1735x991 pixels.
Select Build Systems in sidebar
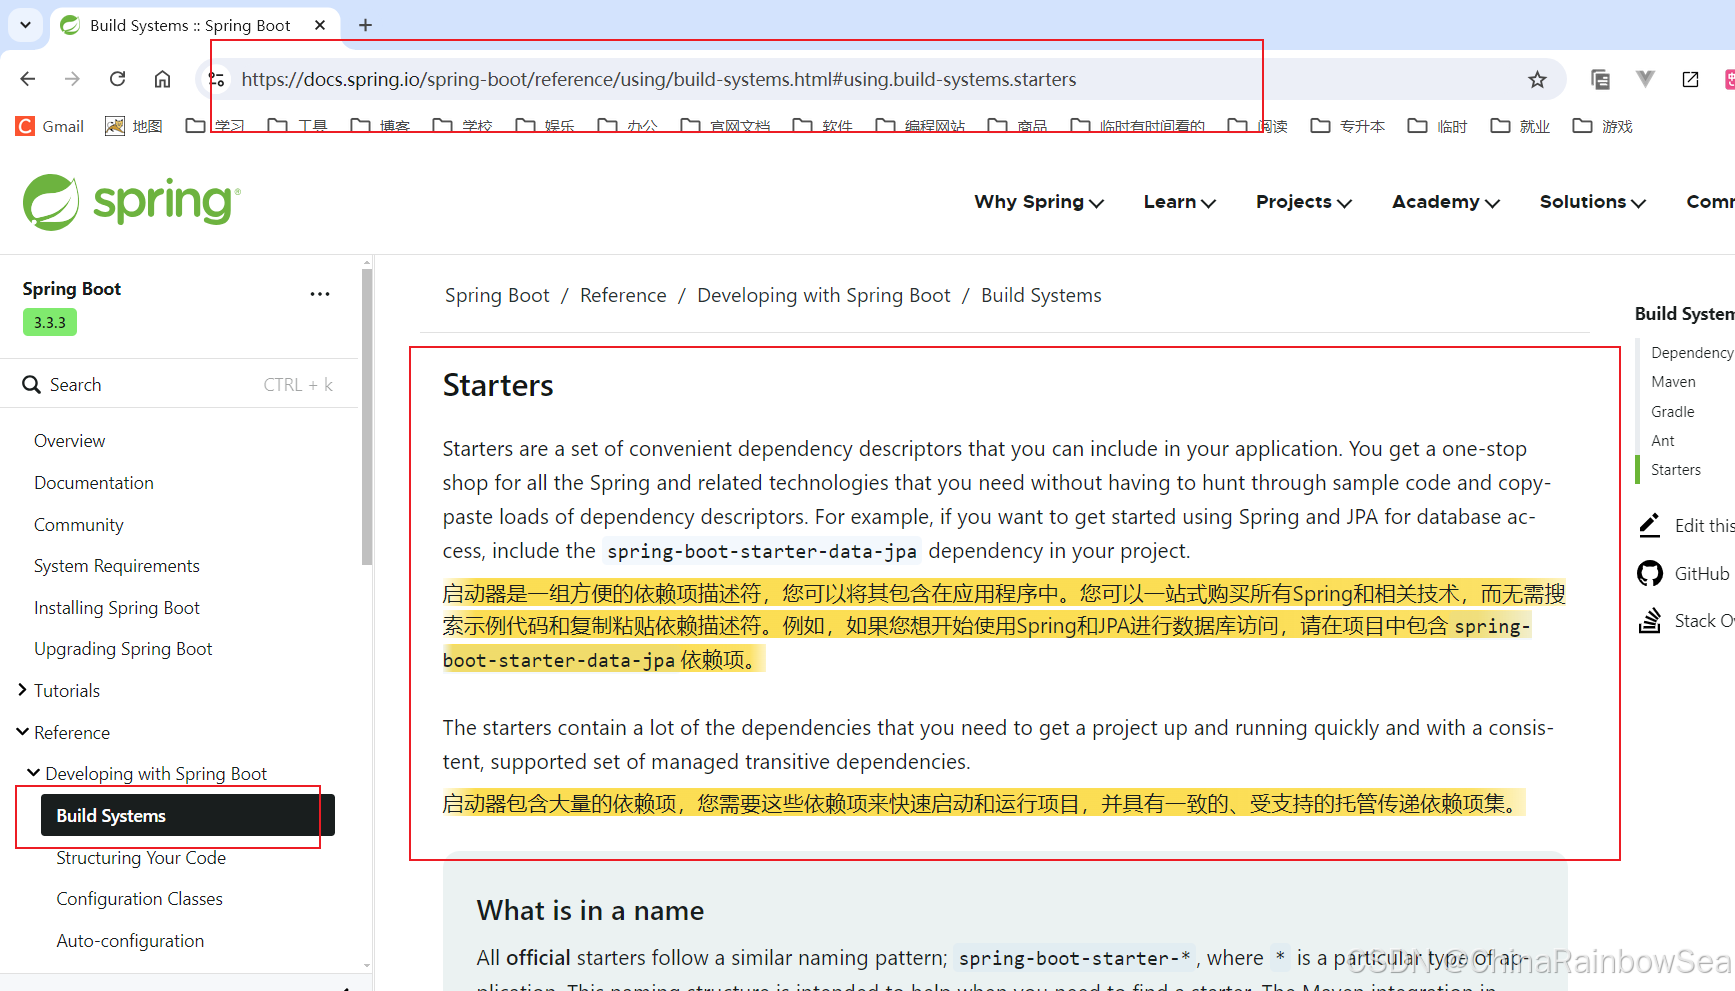(188, 815)
